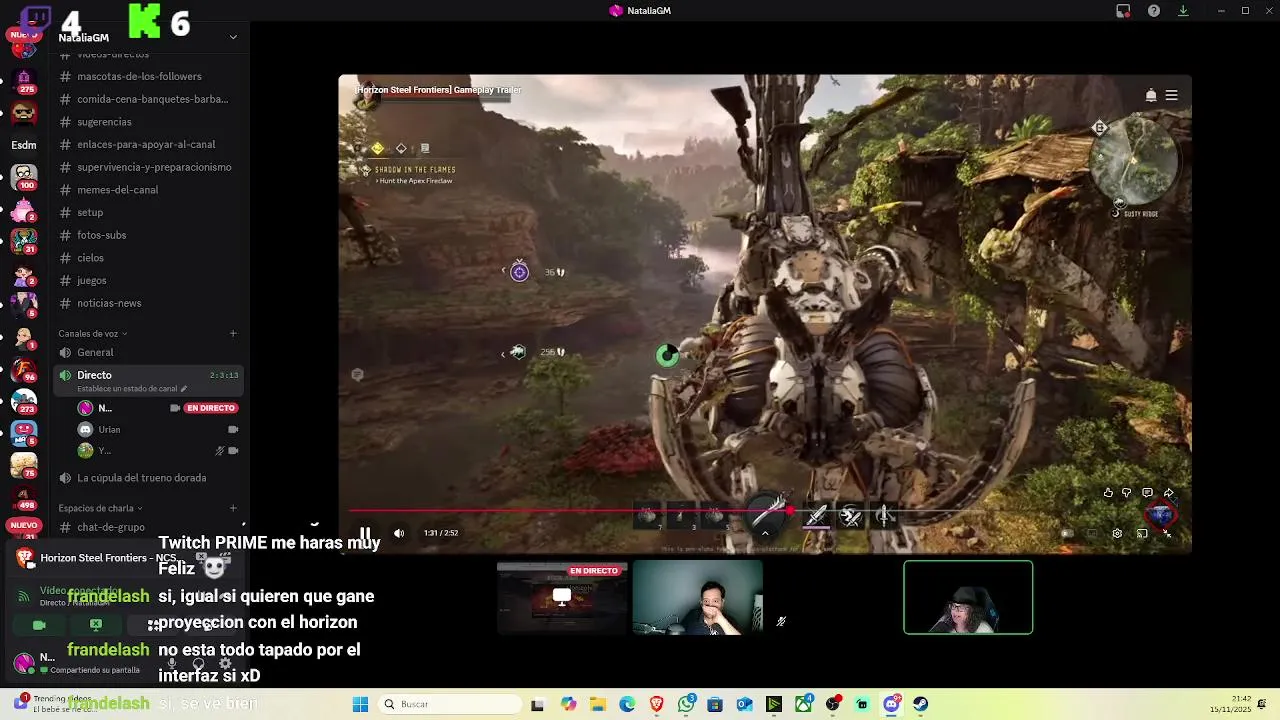
Task: Click the video share arrow icon
Action: [x=1168, y=493]
